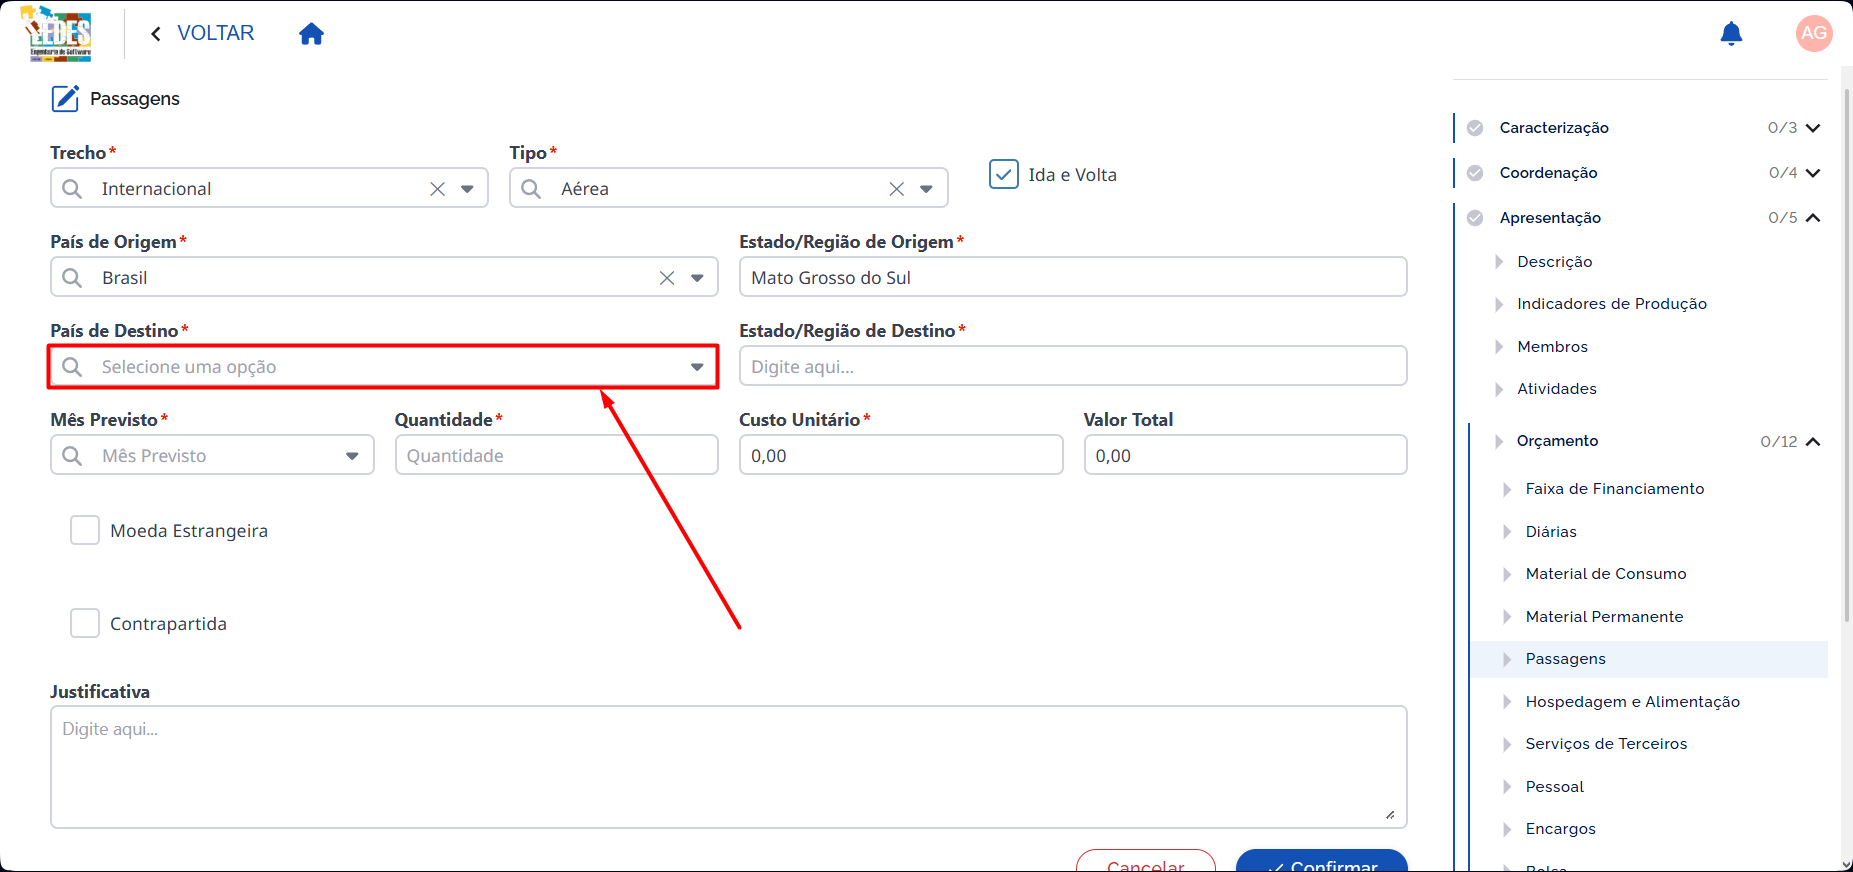Click the Coordenação status check icon
This screenshot has height=872, width=1853.
click(1475, 173)
